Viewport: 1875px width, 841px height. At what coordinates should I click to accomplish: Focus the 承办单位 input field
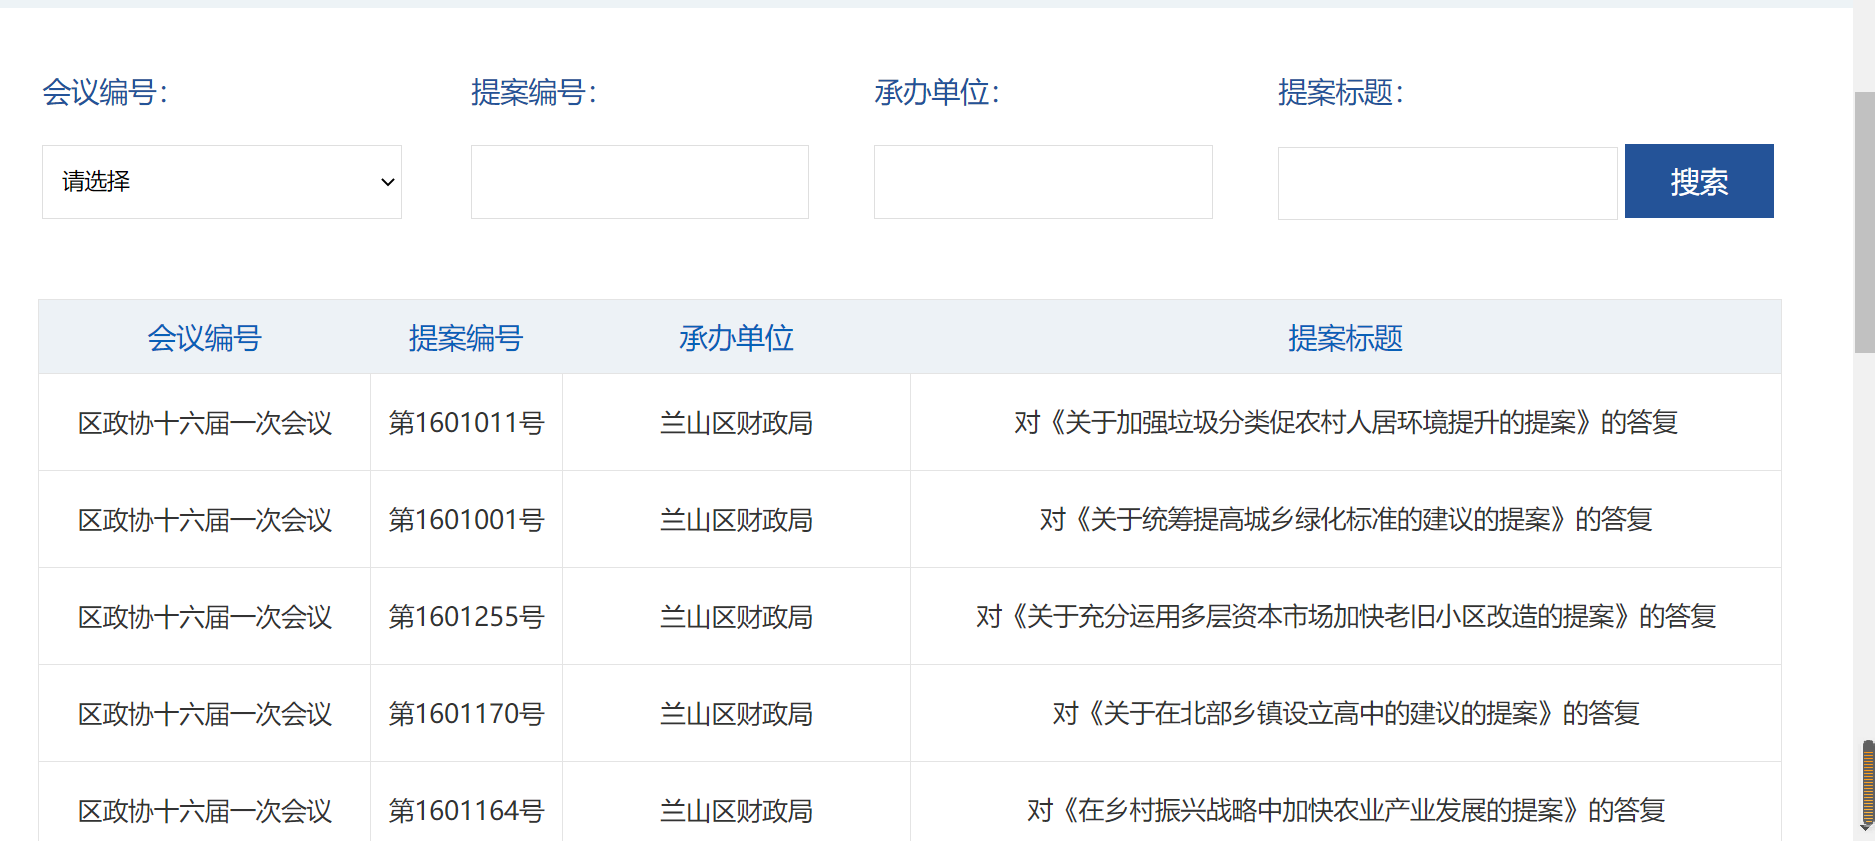point(1043,182)
